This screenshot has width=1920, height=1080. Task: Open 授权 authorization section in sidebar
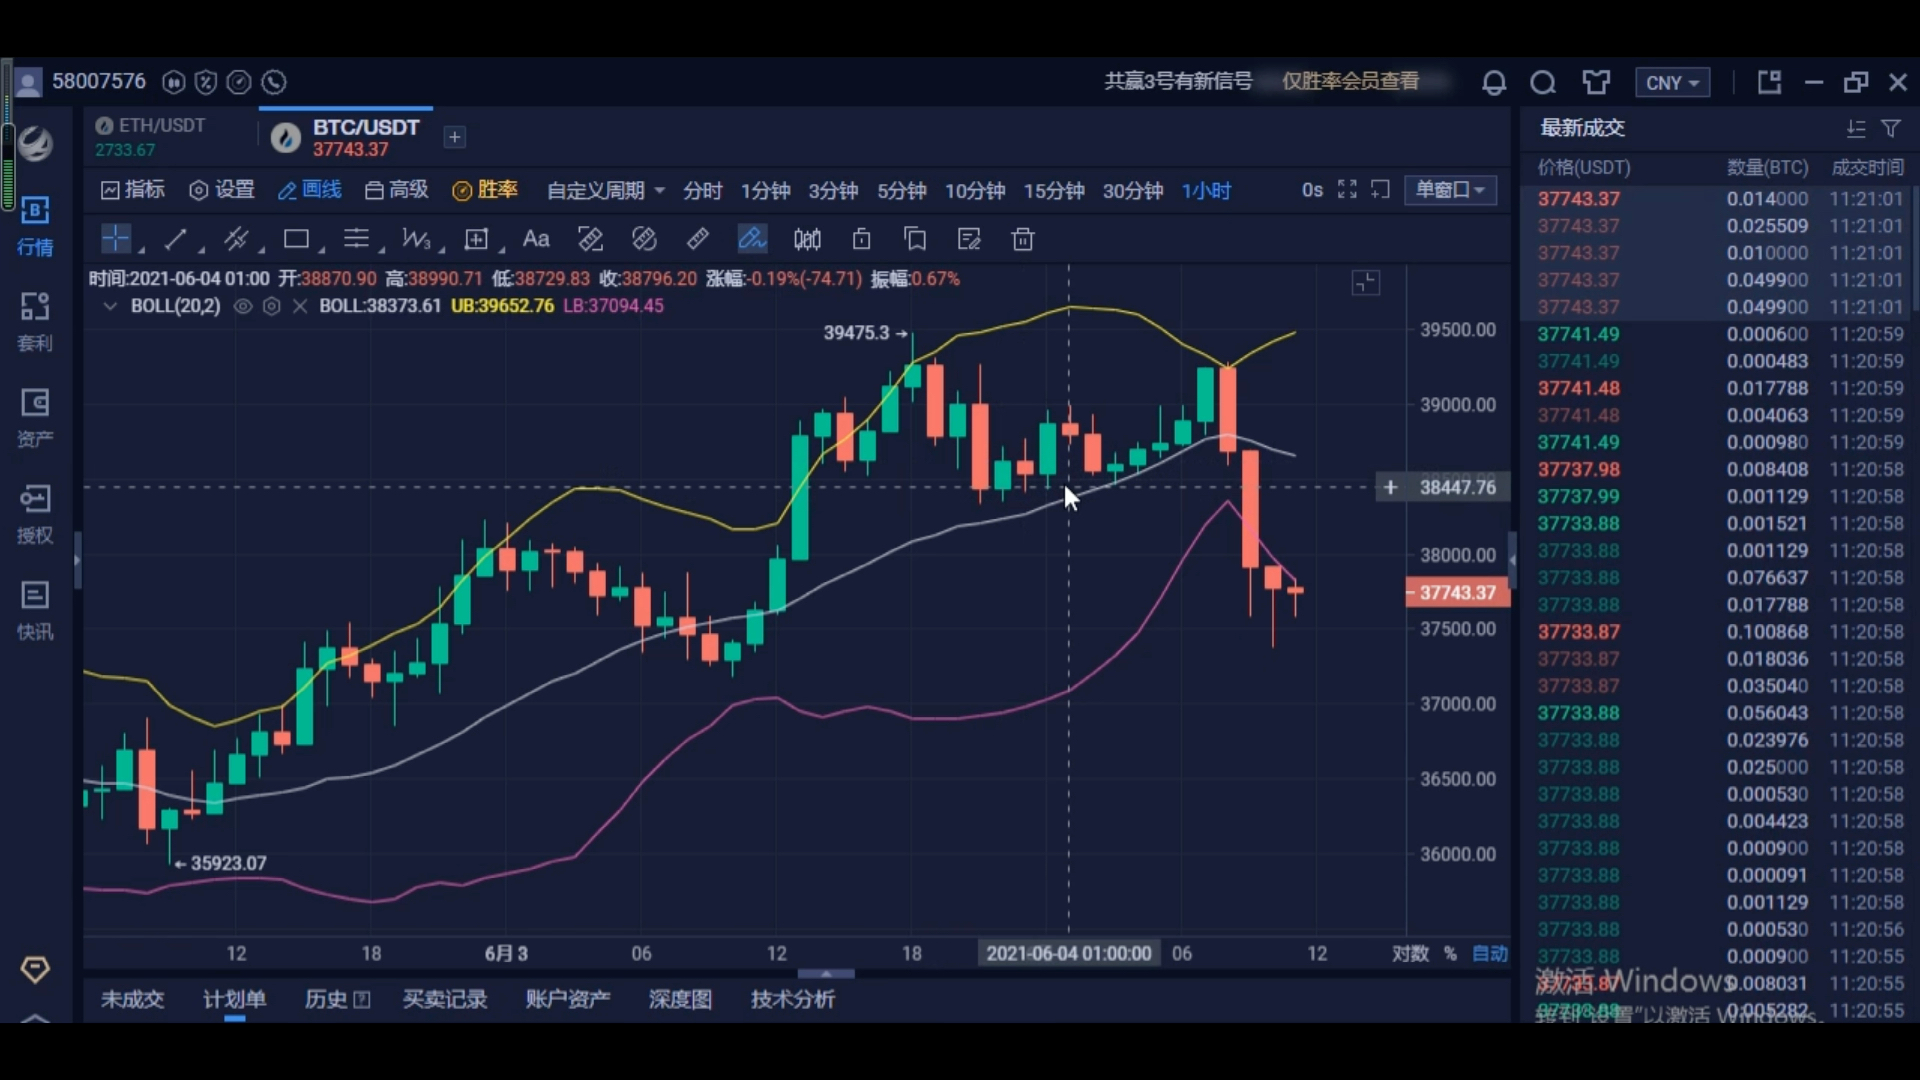[35, 514]
